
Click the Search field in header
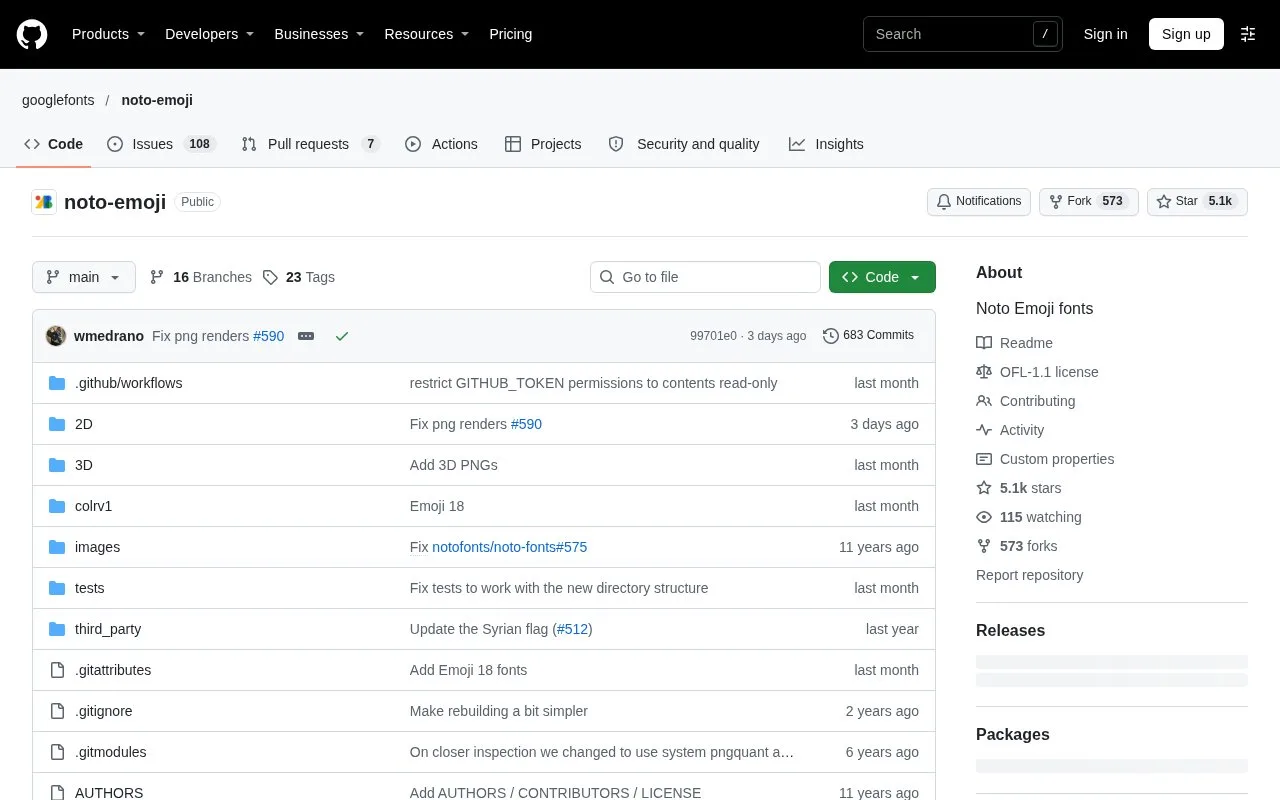963,34
